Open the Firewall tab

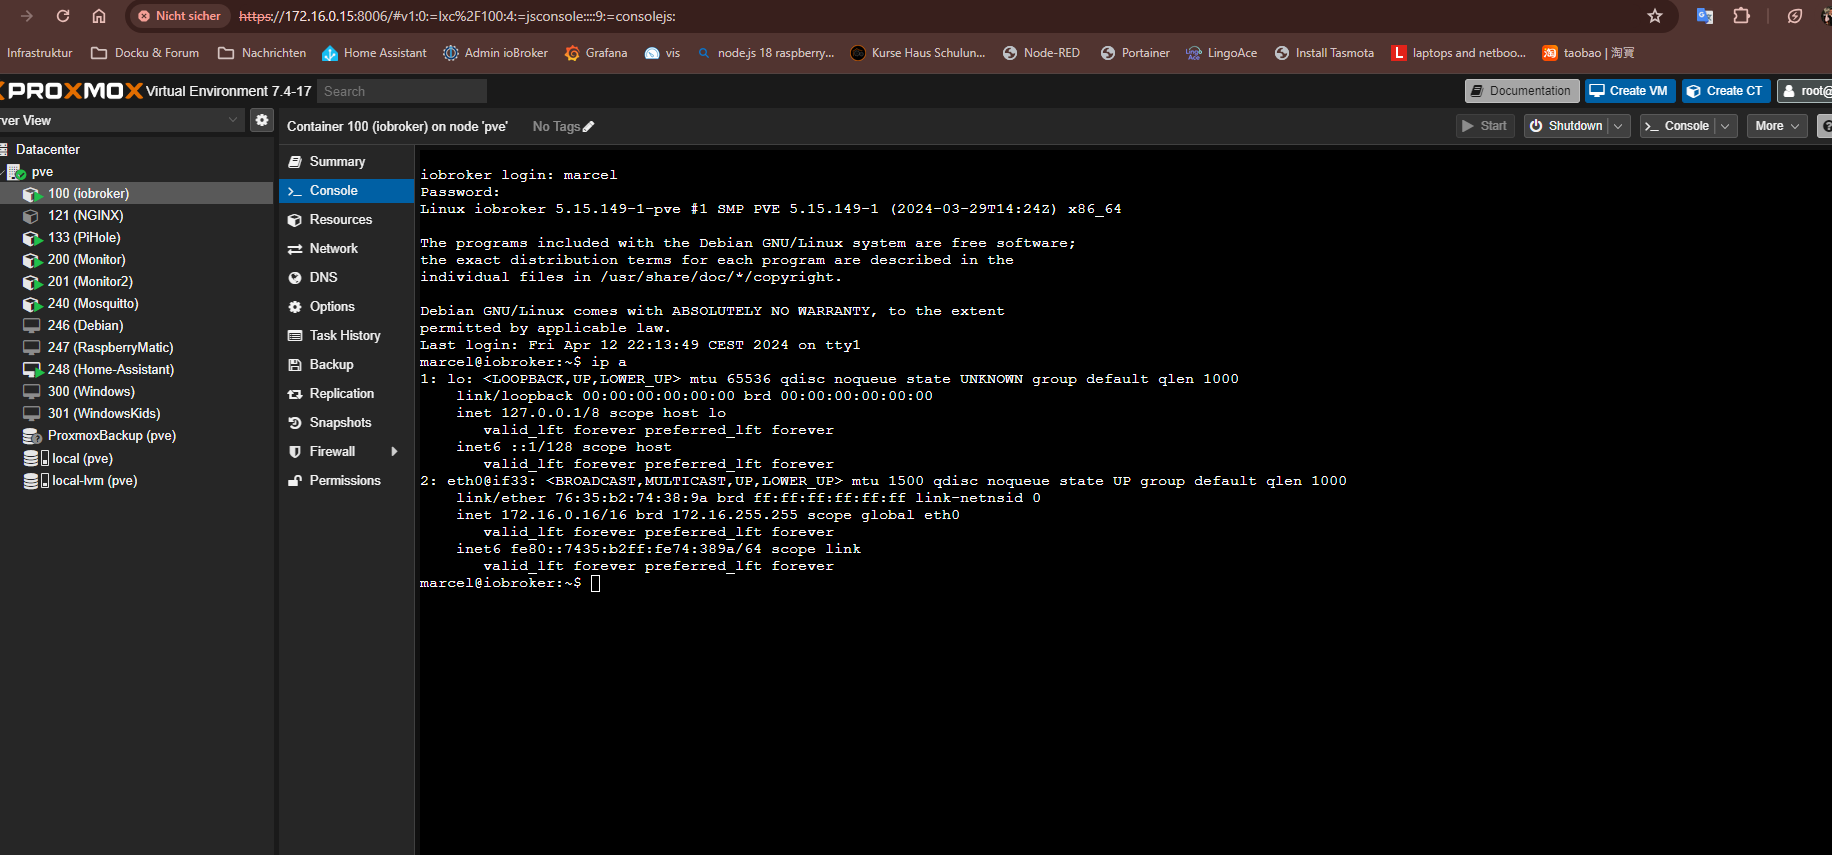[x=332, y=451]
